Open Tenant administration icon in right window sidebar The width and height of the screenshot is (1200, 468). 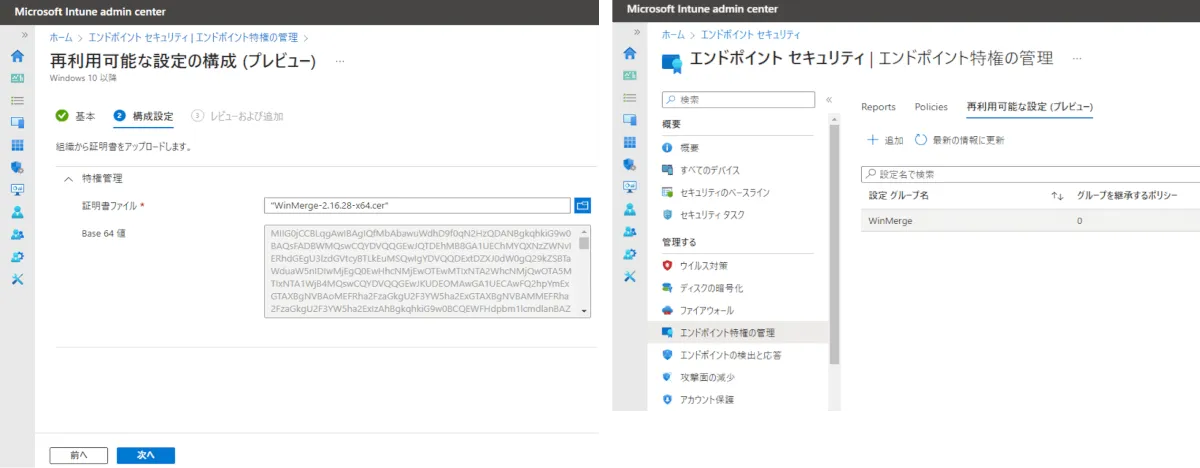tap(629, 254)
